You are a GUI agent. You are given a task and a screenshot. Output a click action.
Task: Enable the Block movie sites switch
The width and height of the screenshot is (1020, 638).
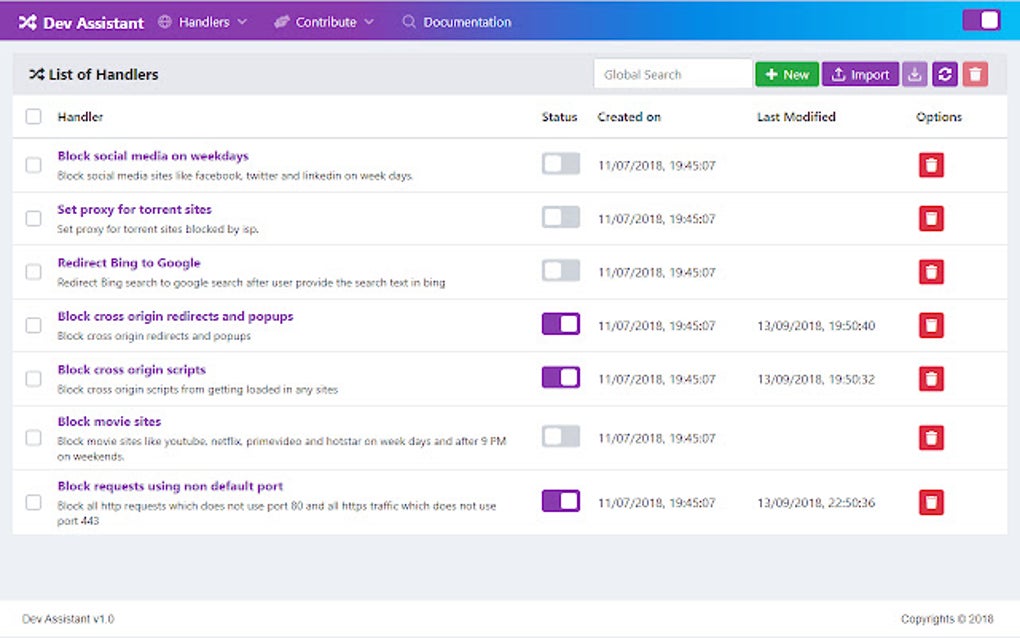coord(560,436)
